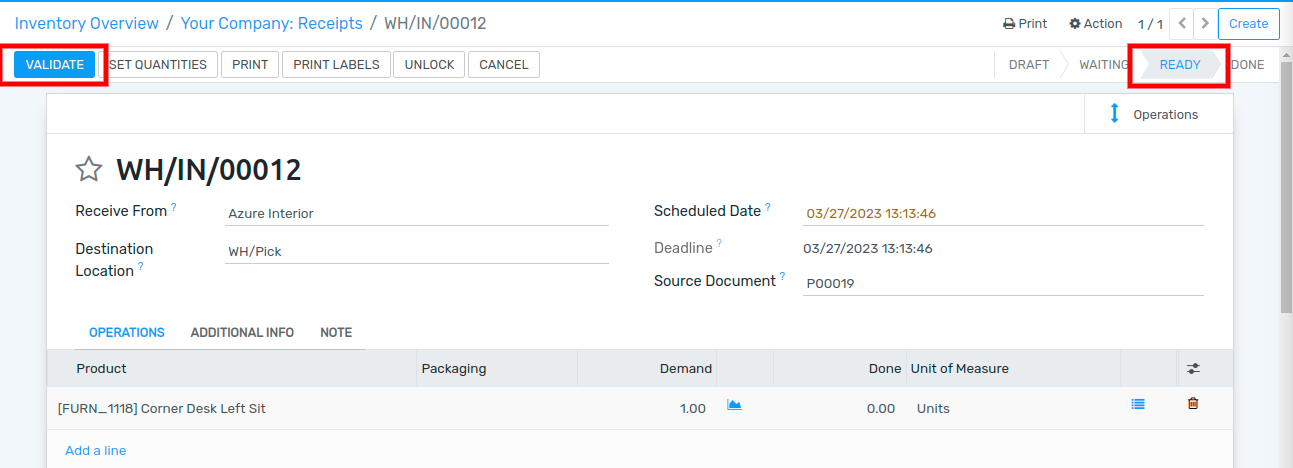Navigate to Inventory Overview breadcrumb
Viewport: 1293px width, 468px height.
[86, 22]
